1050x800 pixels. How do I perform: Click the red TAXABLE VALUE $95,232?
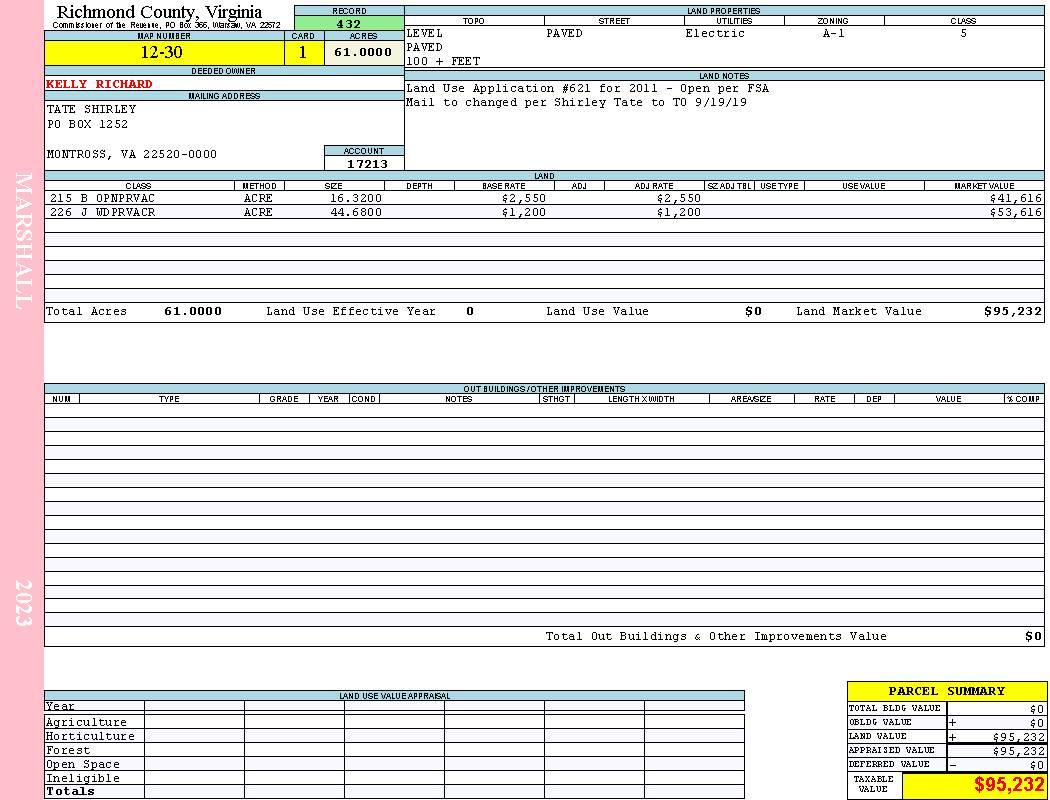pos(1008,785)
